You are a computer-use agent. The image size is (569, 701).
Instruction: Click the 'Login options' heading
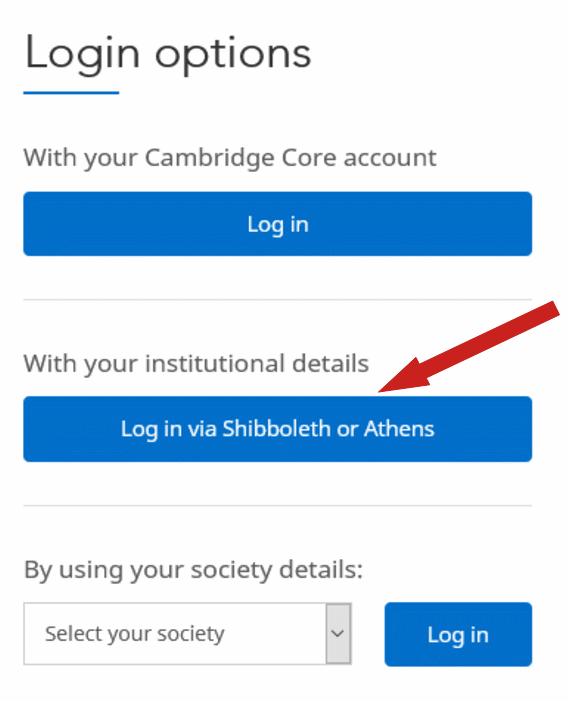click(x=168, y=55)
